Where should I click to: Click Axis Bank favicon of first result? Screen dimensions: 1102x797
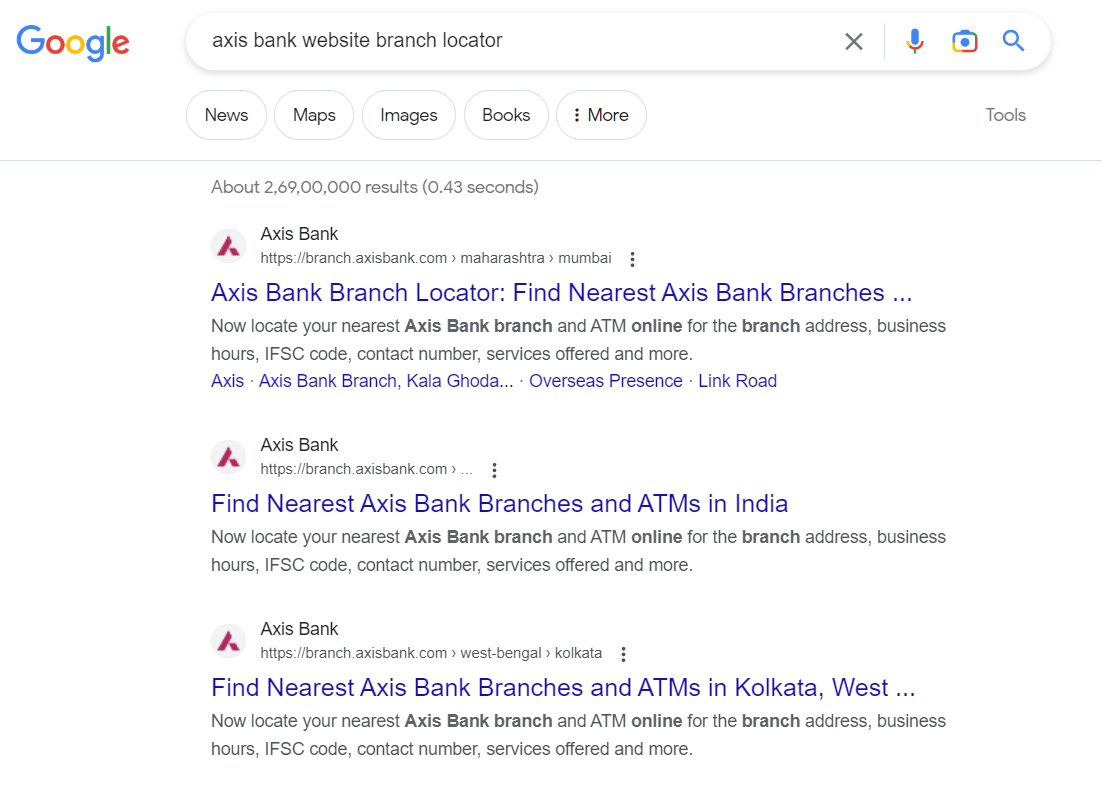pos(228,246)
